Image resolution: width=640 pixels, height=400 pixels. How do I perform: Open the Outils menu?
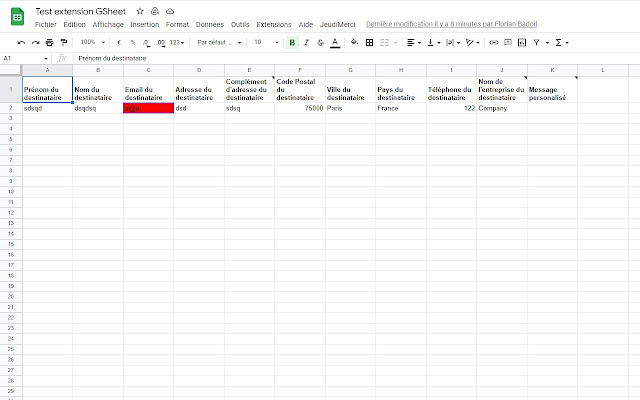click(240, 24)
